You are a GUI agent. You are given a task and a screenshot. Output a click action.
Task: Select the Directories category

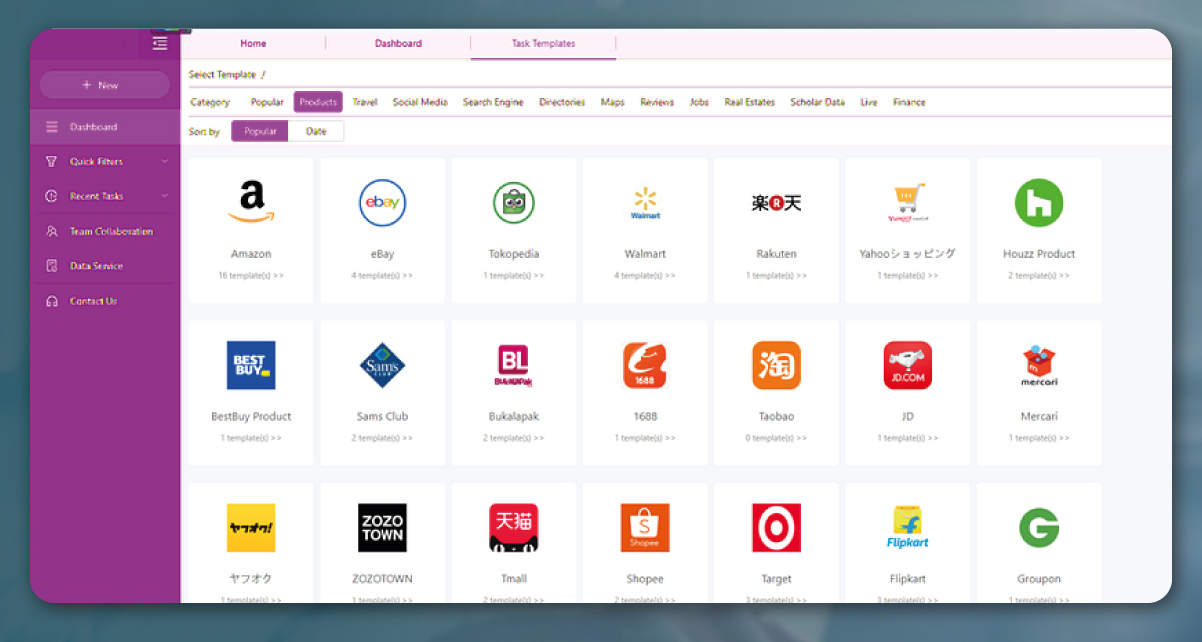coord(562,102)
